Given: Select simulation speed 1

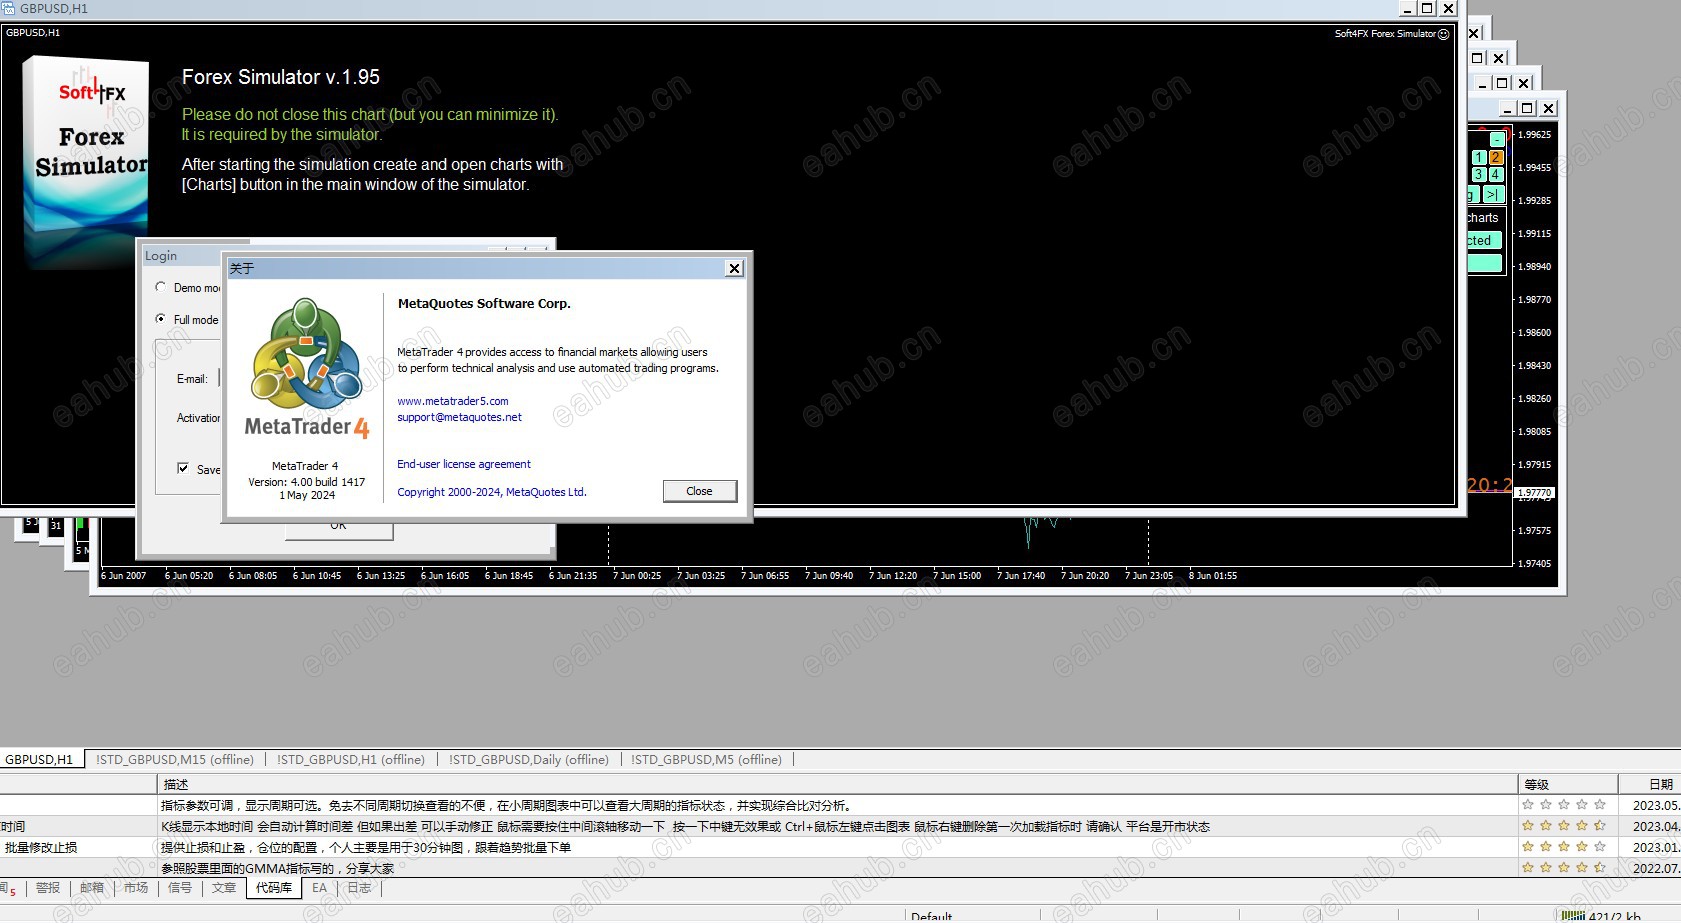Looking at the screenshot, I should [x=1480, y=158].
